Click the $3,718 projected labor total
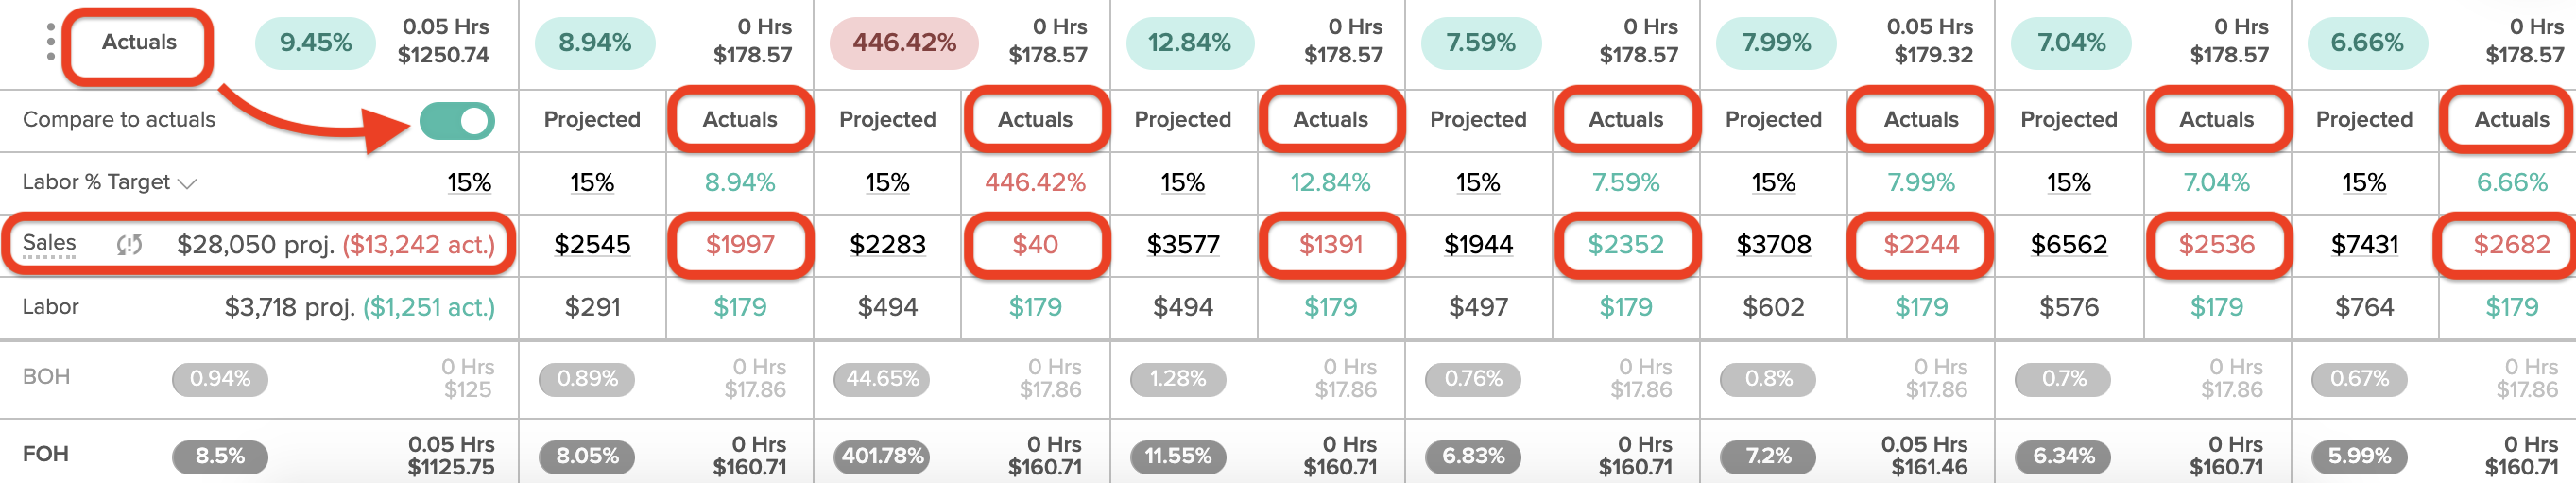This screenshot has height=483, width=2576. click(290, 307)
